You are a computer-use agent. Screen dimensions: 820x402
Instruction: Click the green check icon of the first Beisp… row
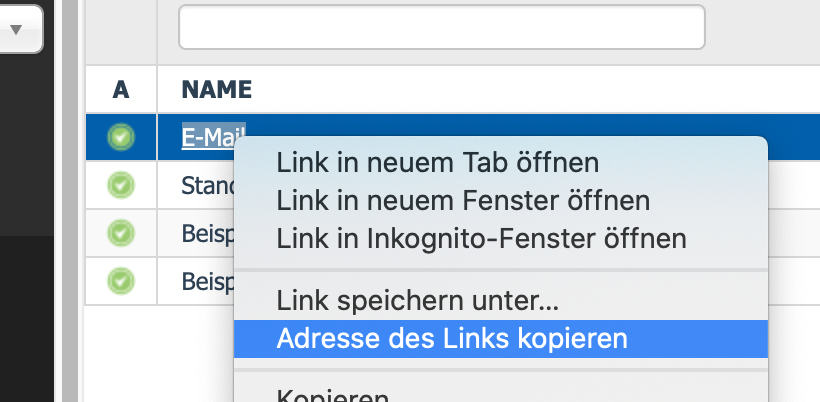(121, 233)
